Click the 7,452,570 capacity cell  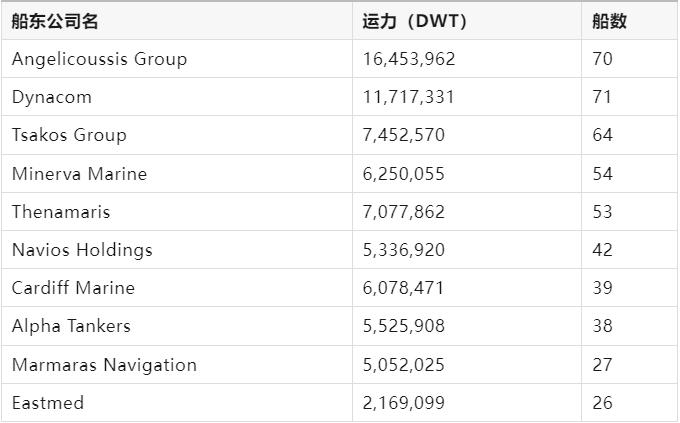pos(467,135)
